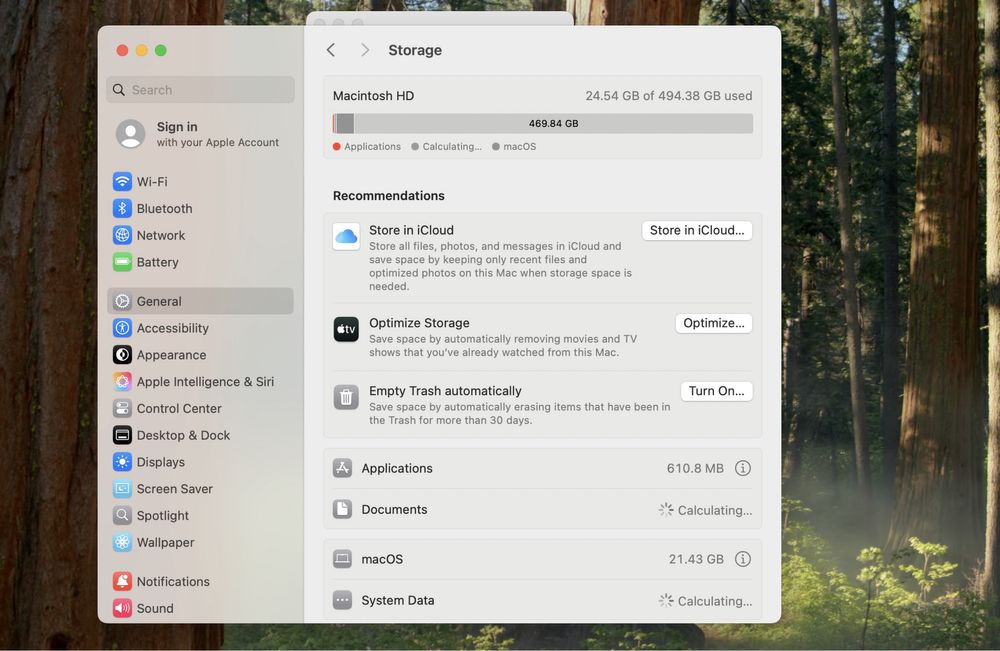Image resolution: width=1000 pixels, height=651 pixels.
Task: Click the Storage page title
Action: 415,50
